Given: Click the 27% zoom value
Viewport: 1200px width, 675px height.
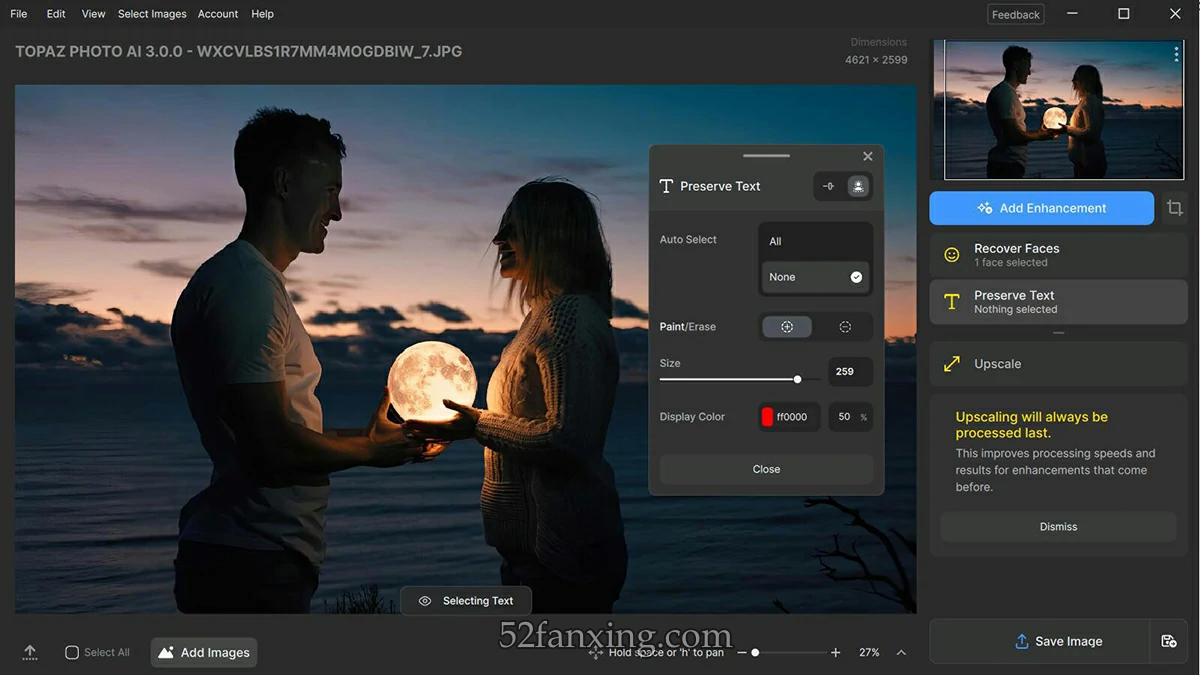Looking at the screenshot, I should pos(869,653).
